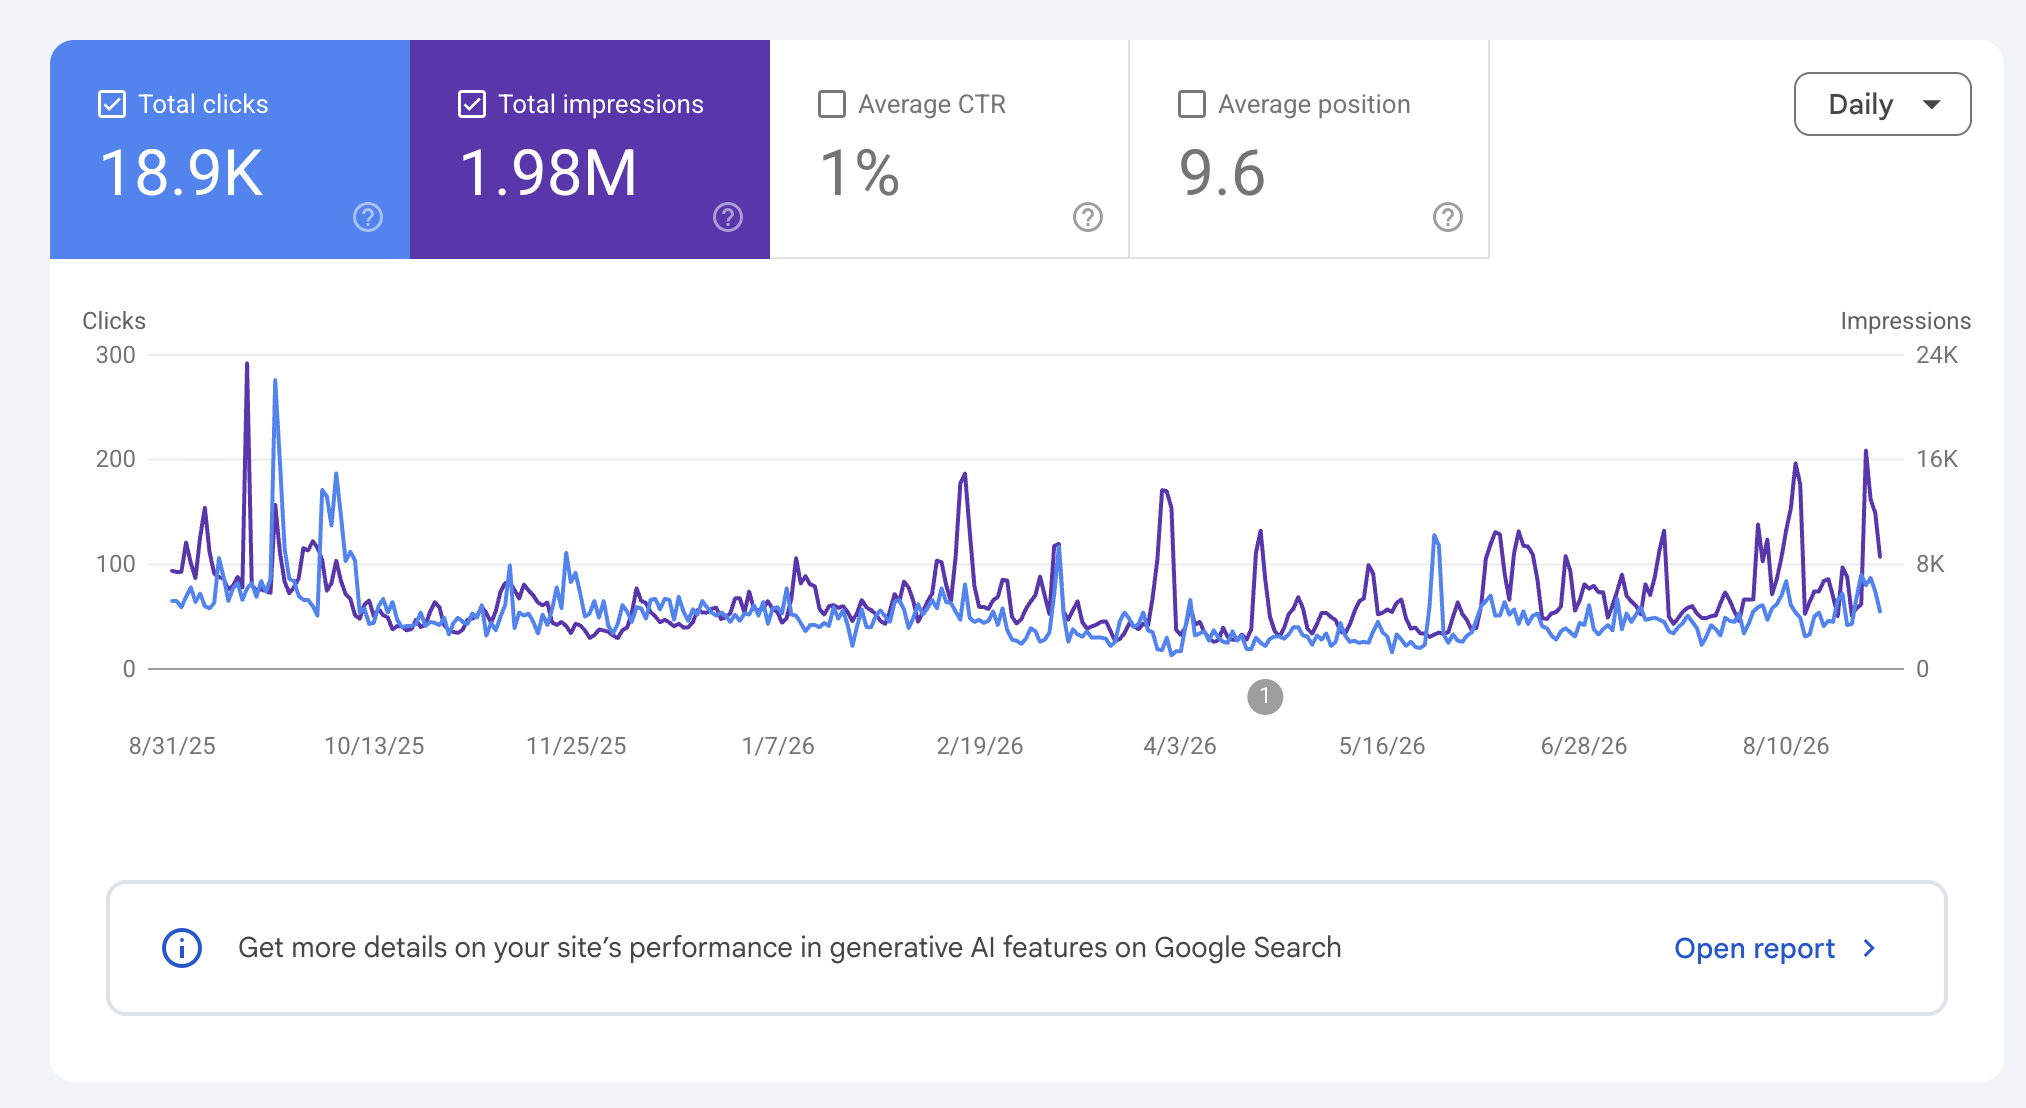Click the generative AI features banner text
This screenshot has height=1108, width=2026.
click(790, 947)
